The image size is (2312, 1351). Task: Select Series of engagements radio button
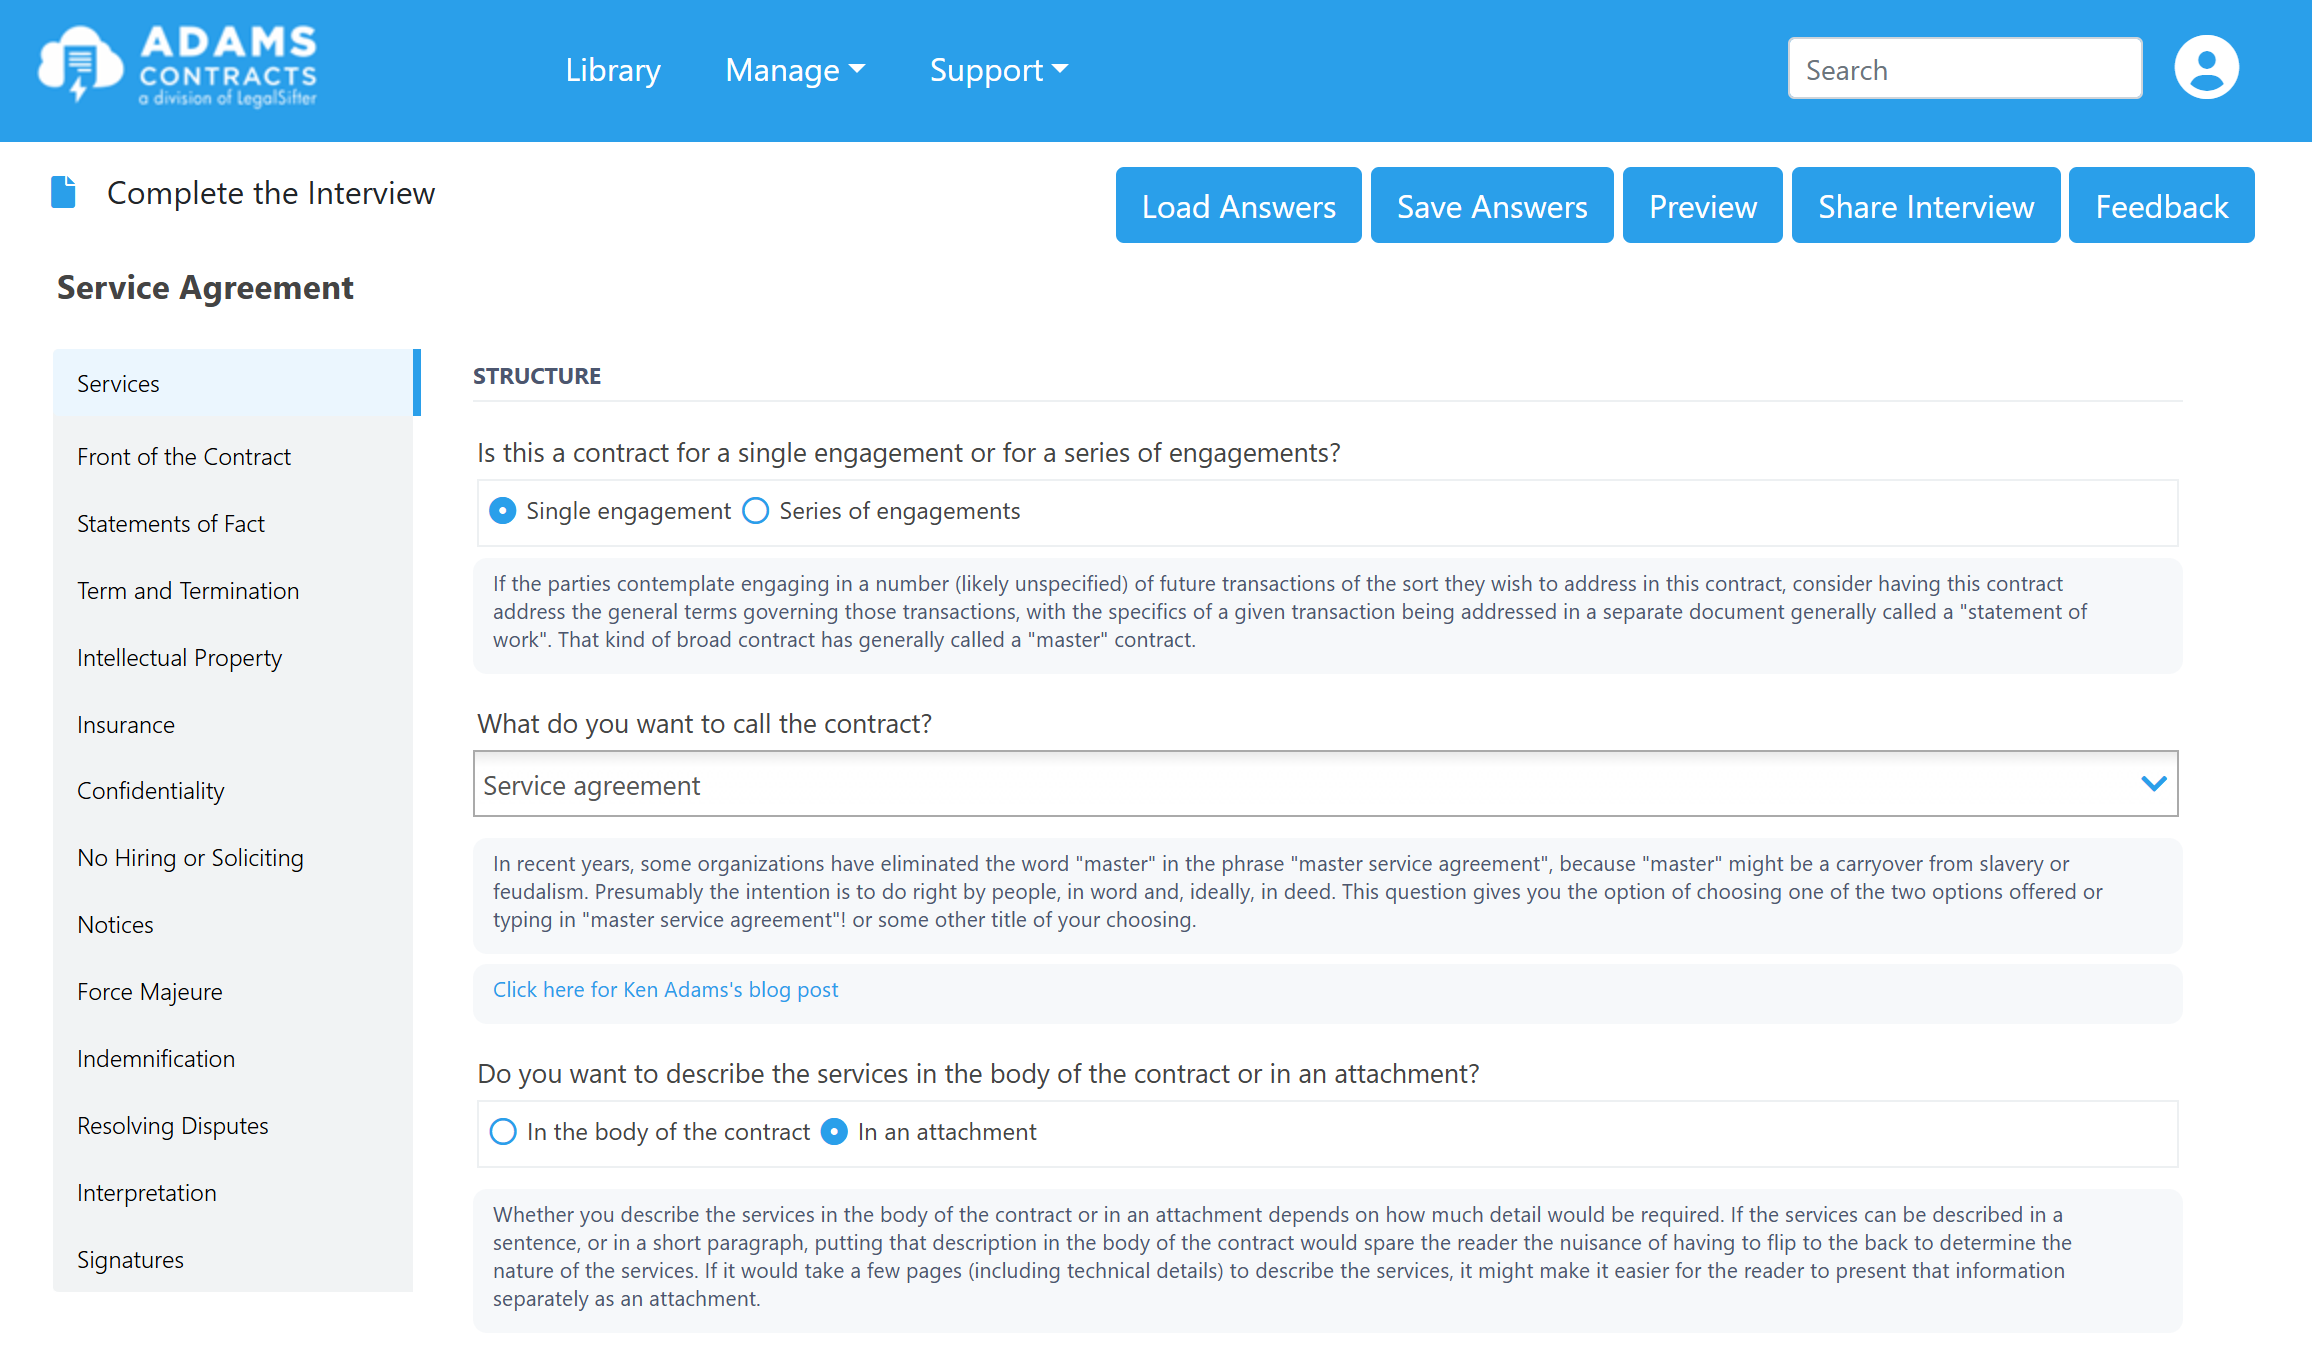(754, 511)
